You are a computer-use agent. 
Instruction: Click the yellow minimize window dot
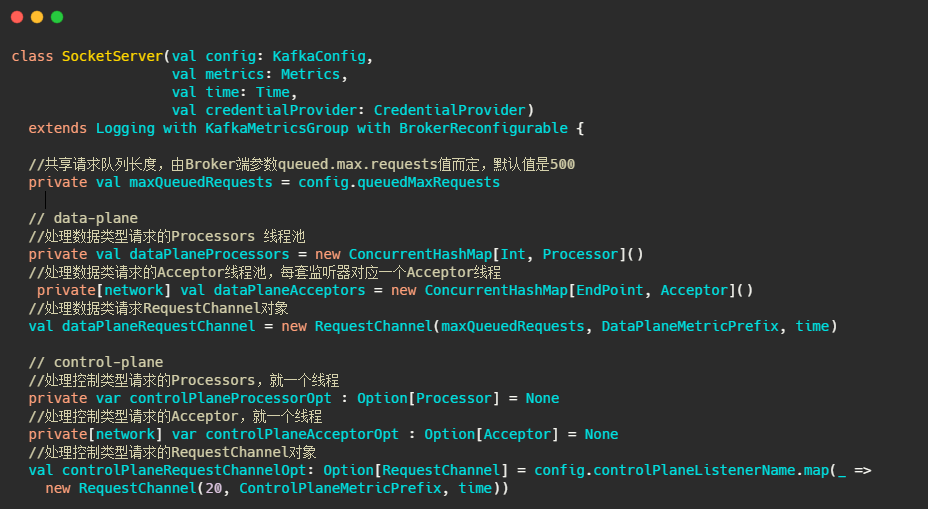[x=37, y=17]
